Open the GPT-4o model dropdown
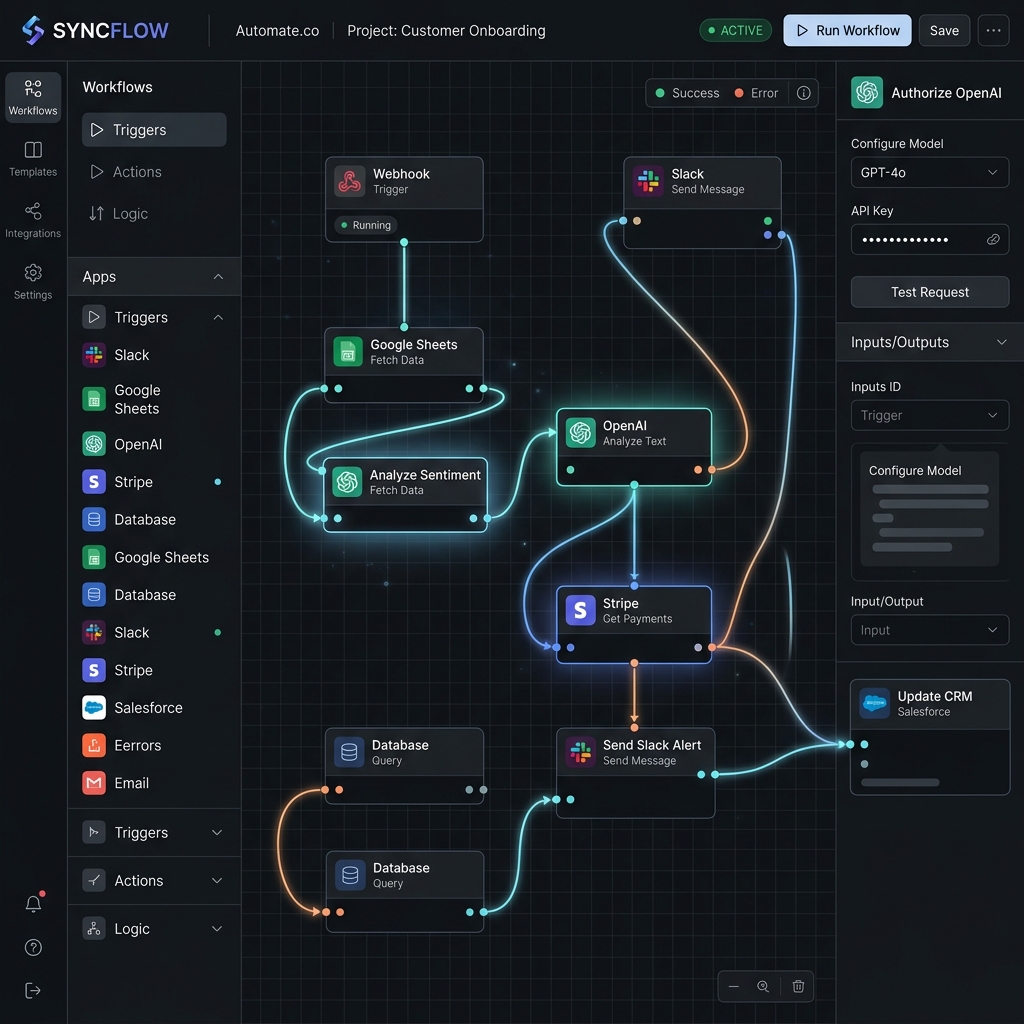Viewport: 1024px width, 1024px height. [929, 172]
